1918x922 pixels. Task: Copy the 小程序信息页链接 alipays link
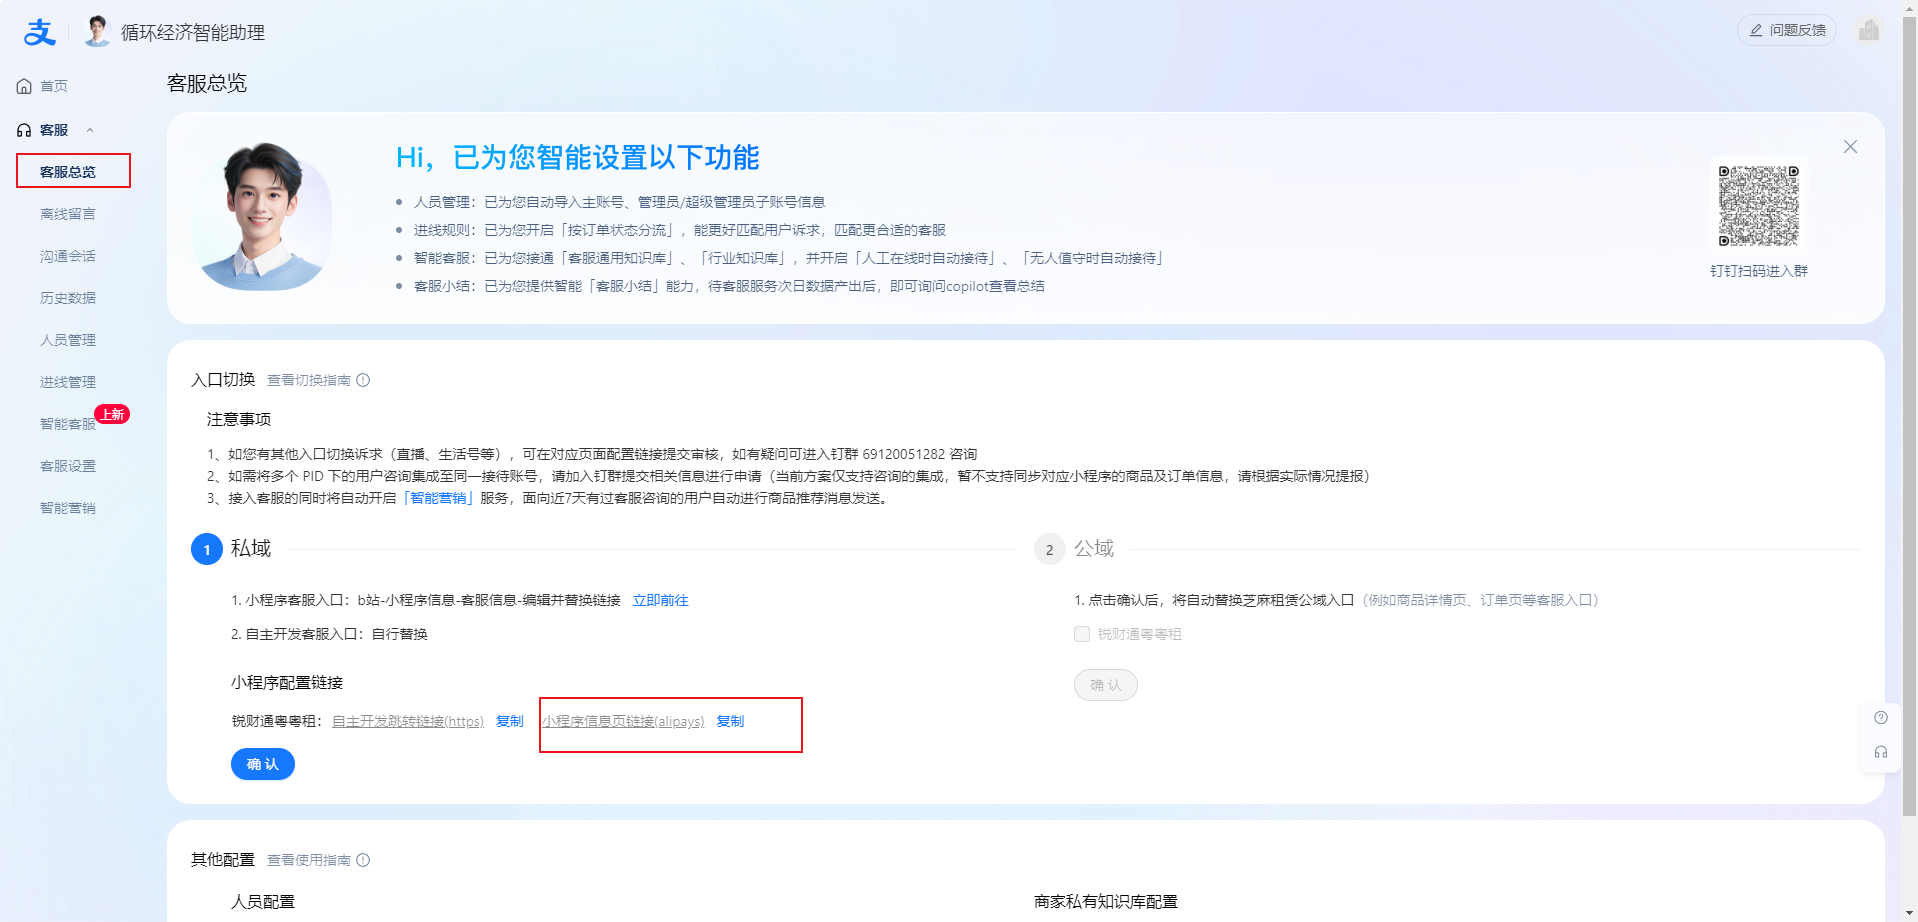730,721
